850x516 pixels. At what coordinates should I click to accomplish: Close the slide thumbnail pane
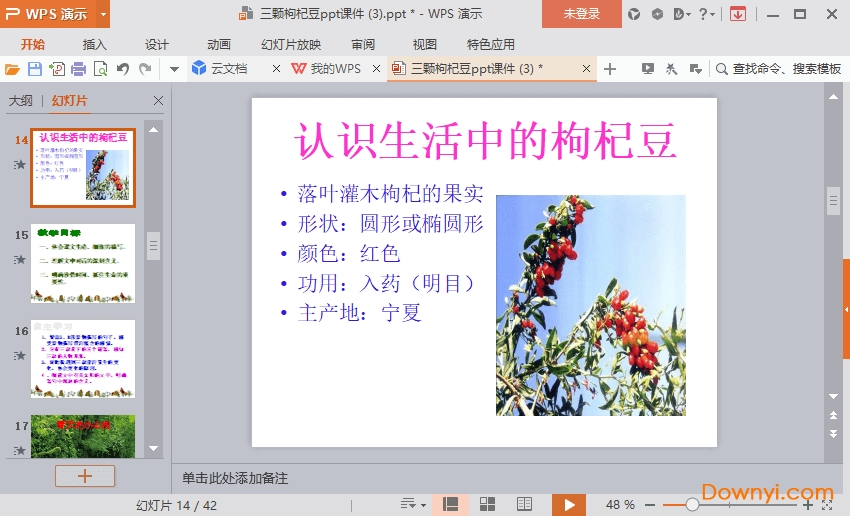[x=158, y=101]
